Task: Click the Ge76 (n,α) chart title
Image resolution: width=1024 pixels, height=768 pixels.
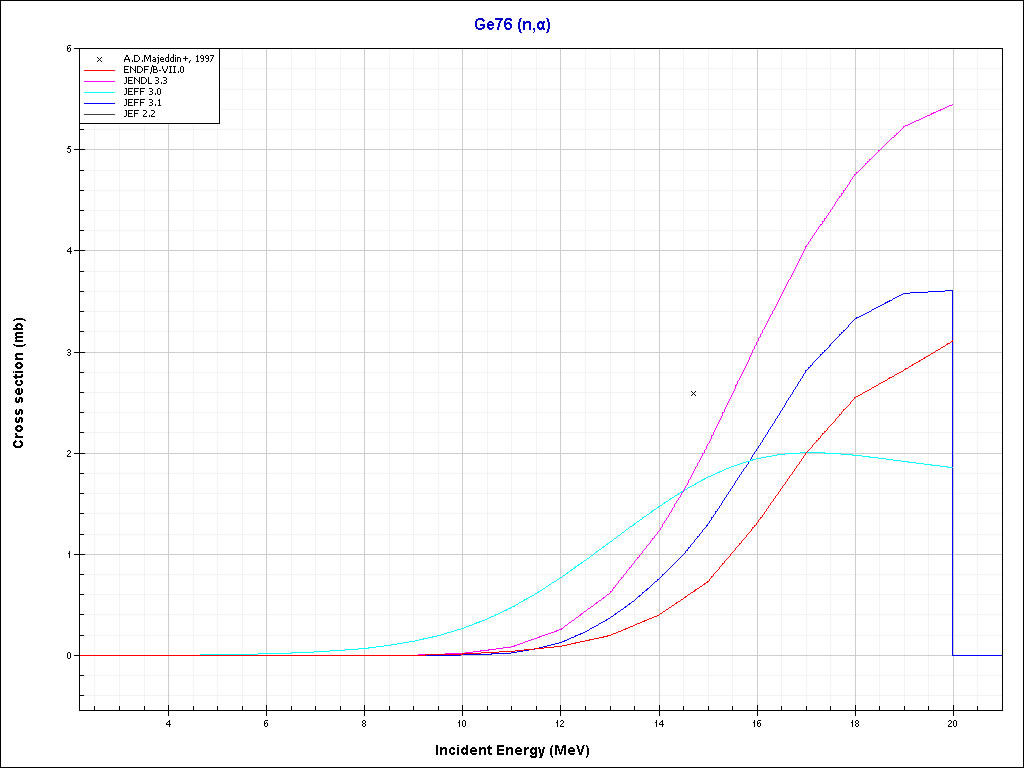Action: [512, 25]
